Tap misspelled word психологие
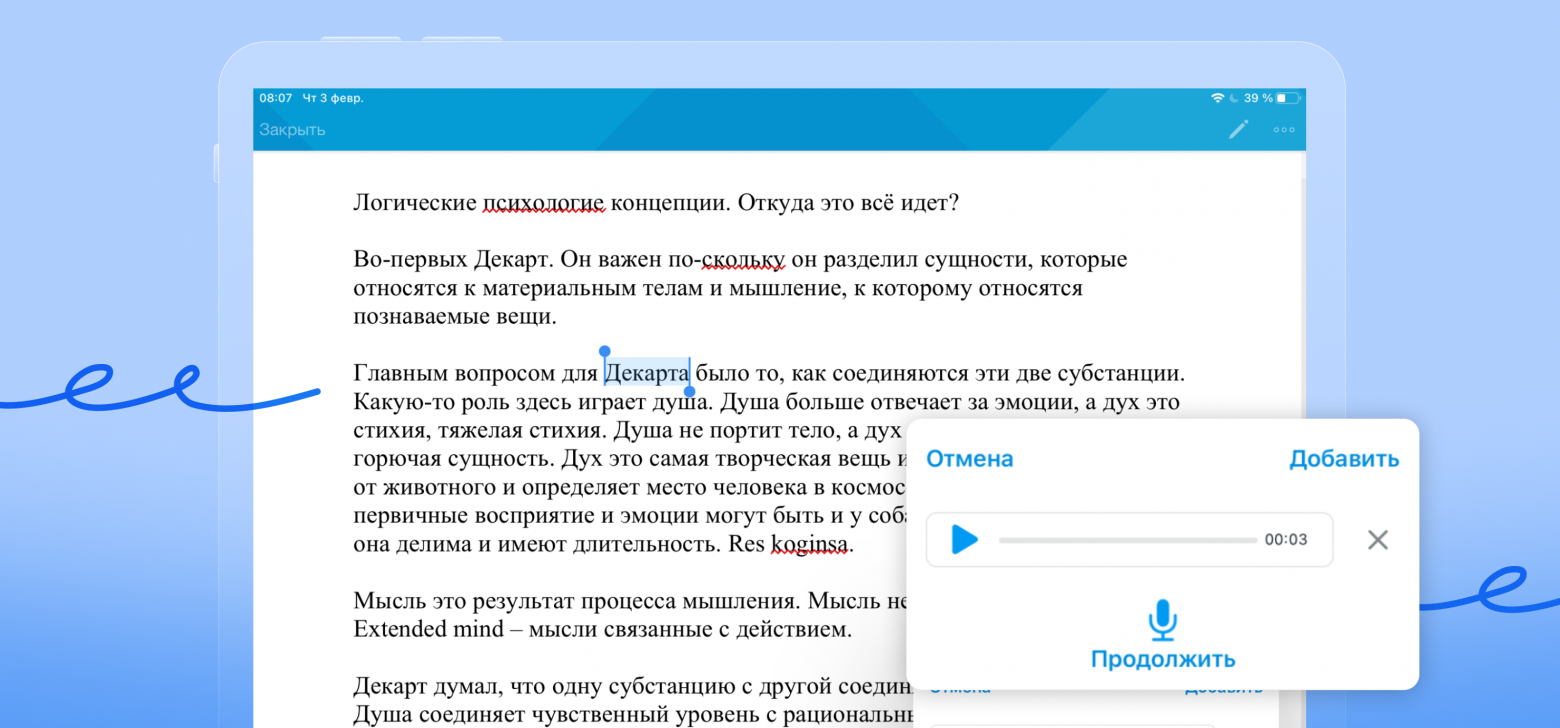Viewport: 1560px width, 728px height. point(543,203)
